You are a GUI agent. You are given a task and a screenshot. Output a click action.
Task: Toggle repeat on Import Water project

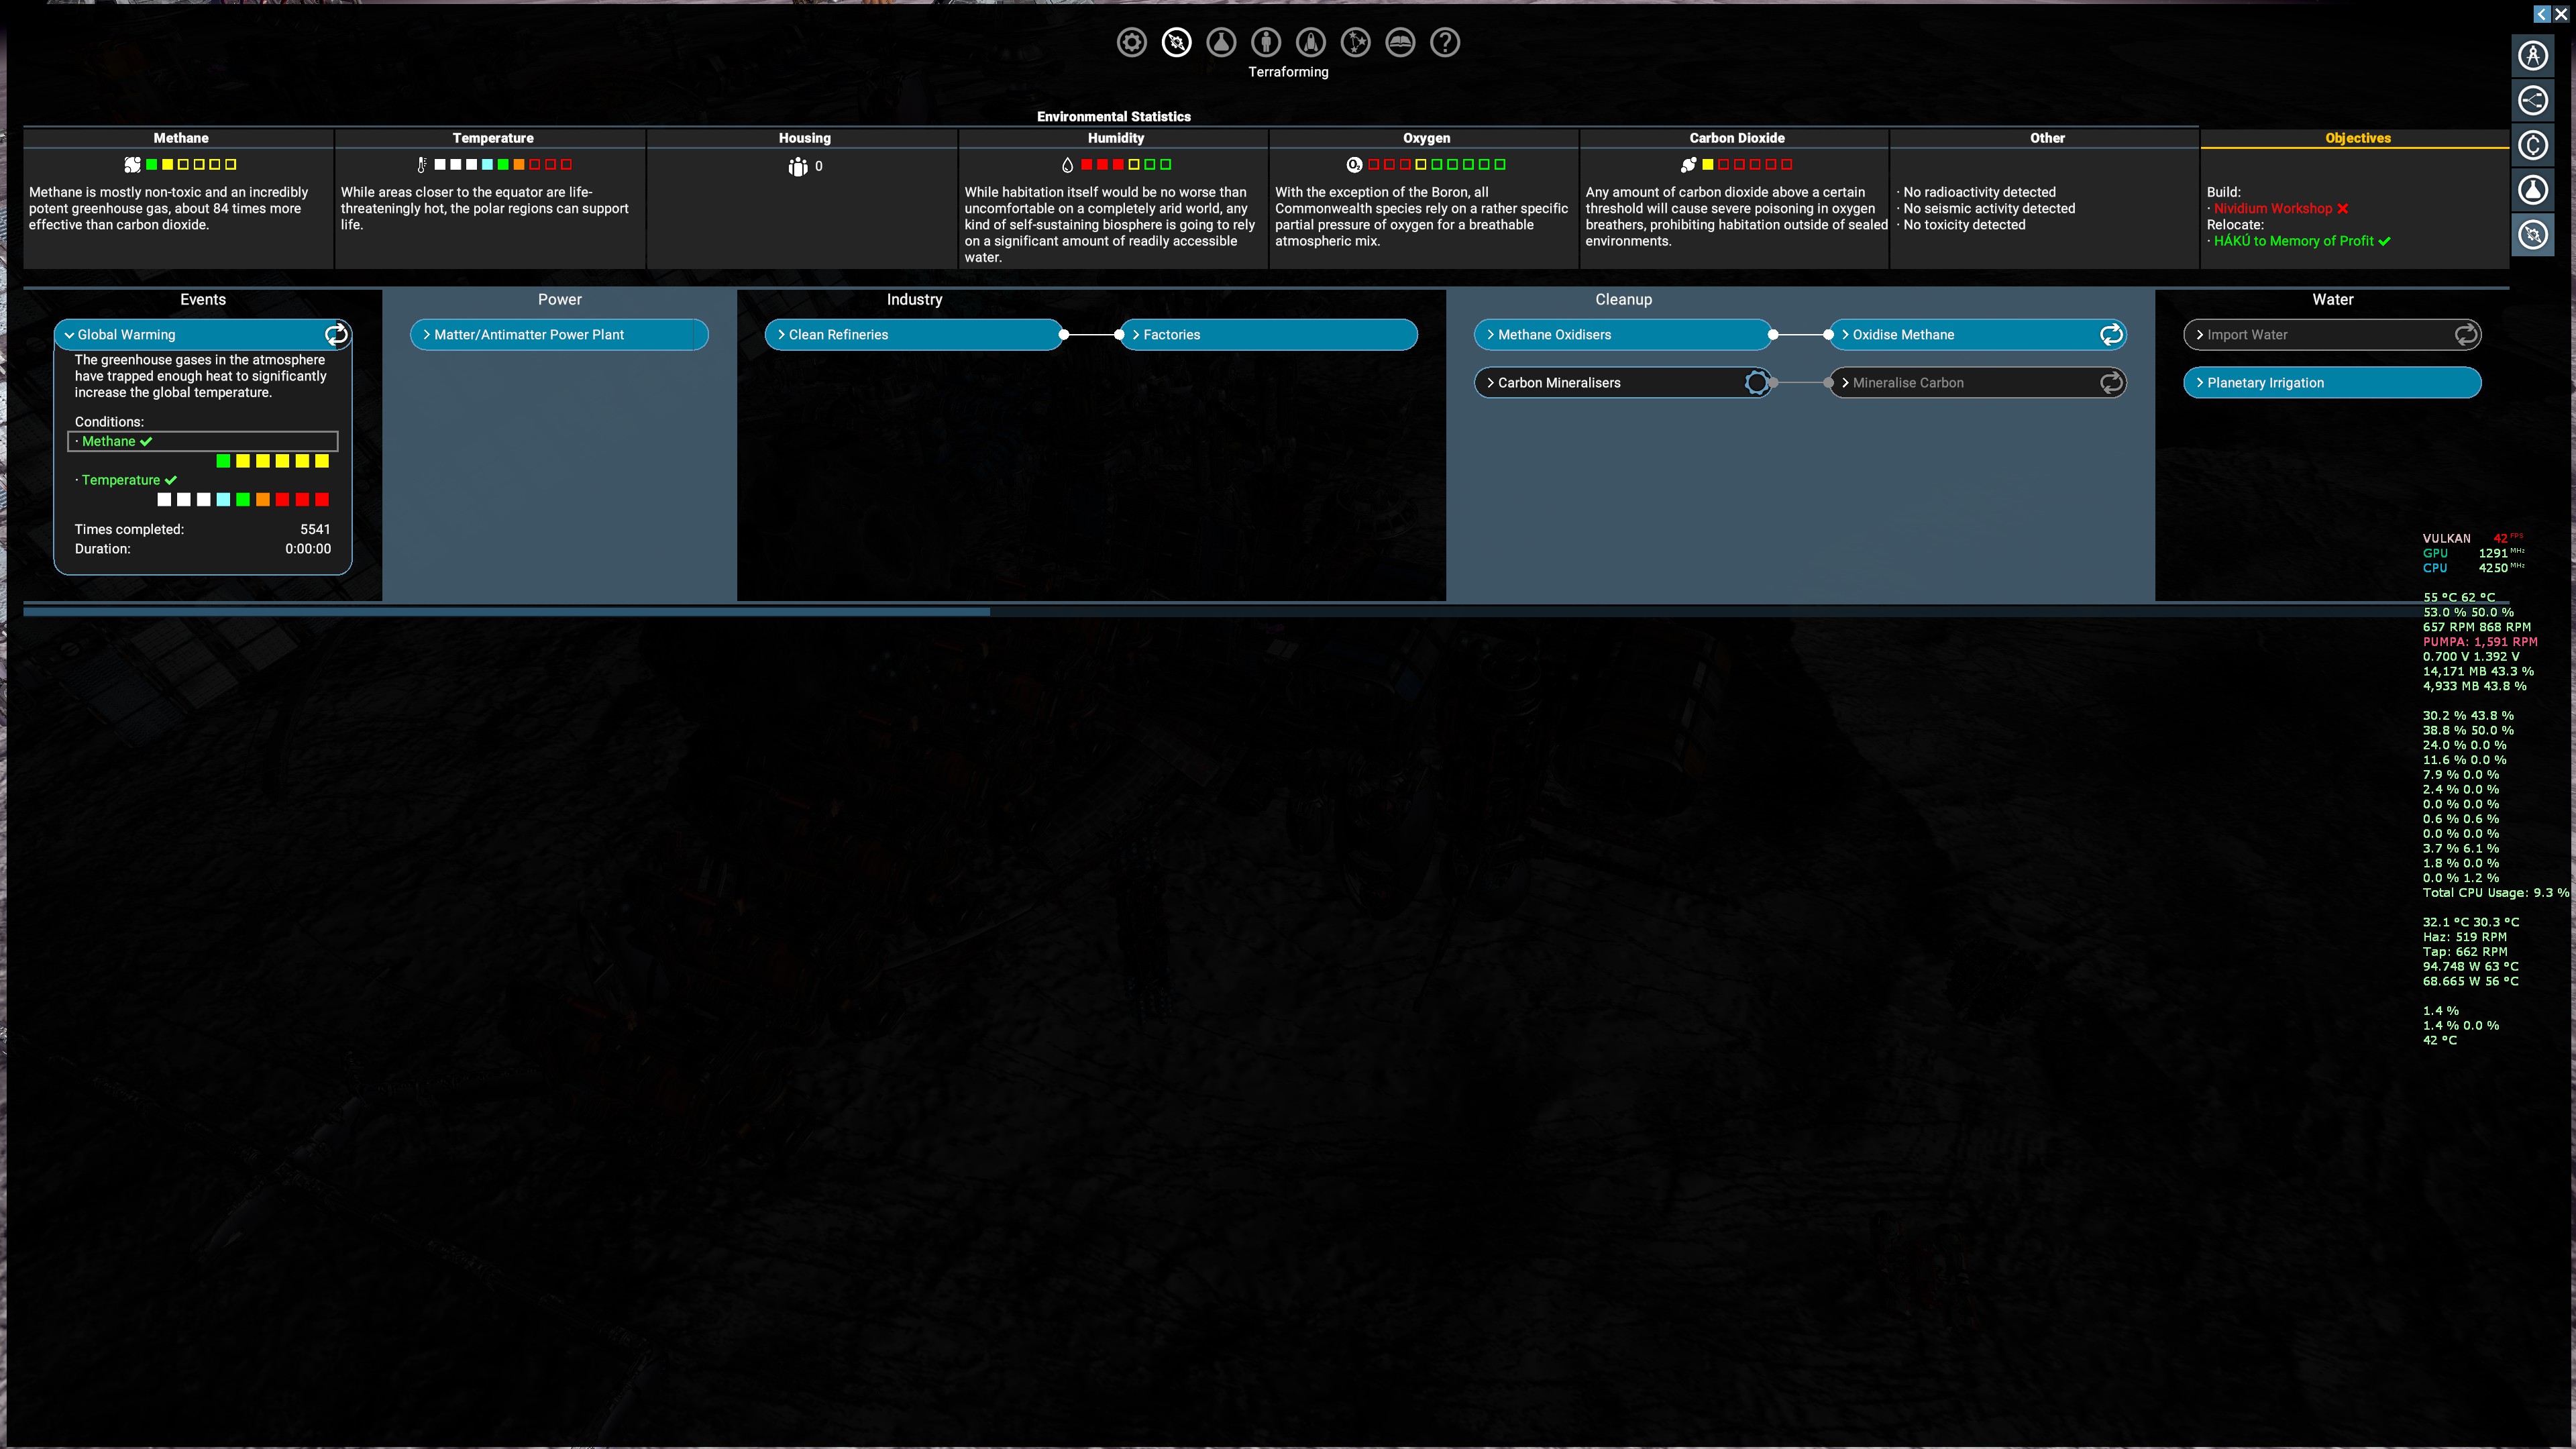[2466, 335]
